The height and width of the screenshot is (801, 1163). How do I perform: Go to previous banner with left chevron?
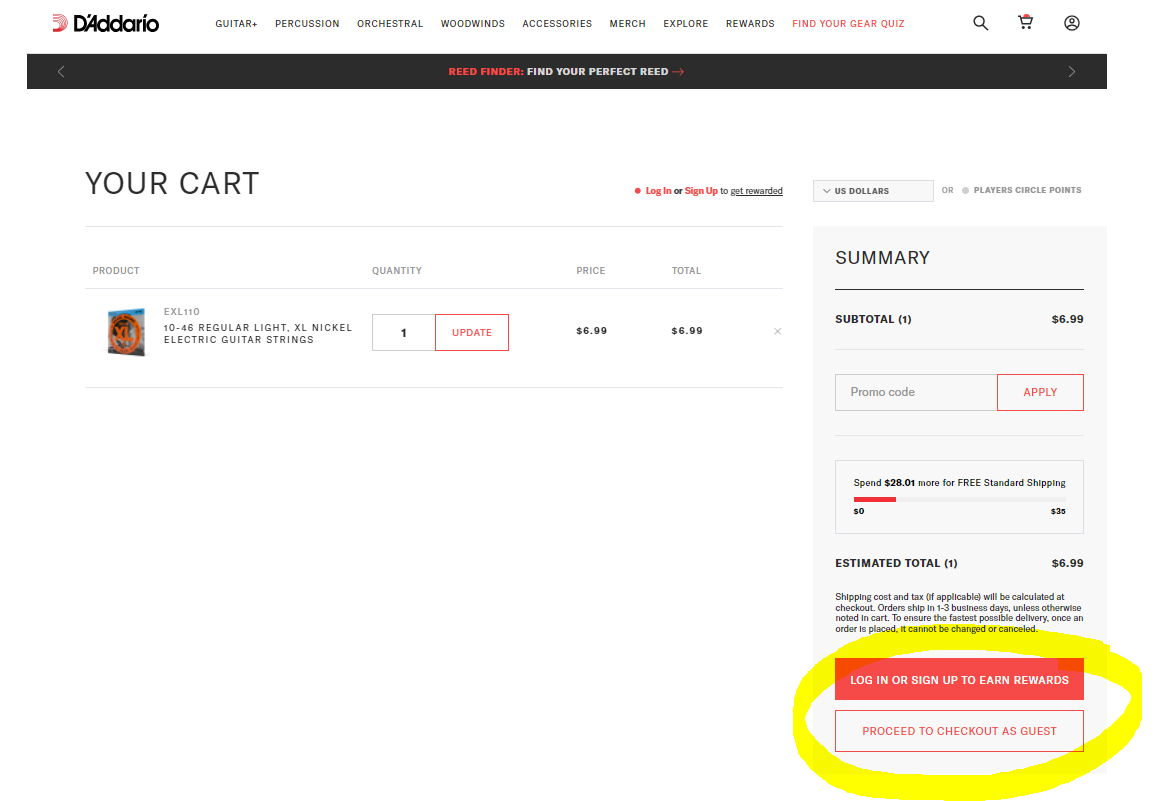(x=61, y=71)
